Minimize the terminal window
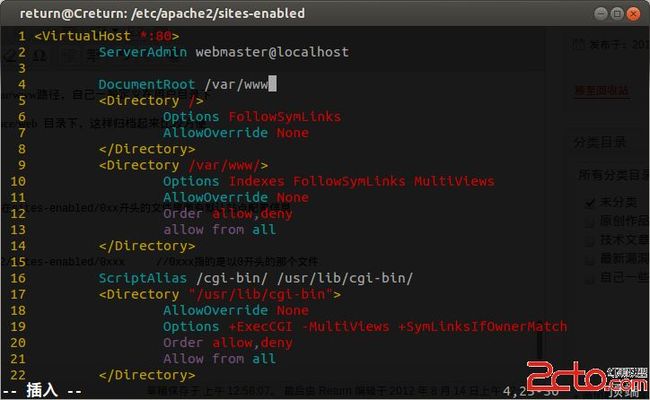Screen dimensions: 650x400 601,14
